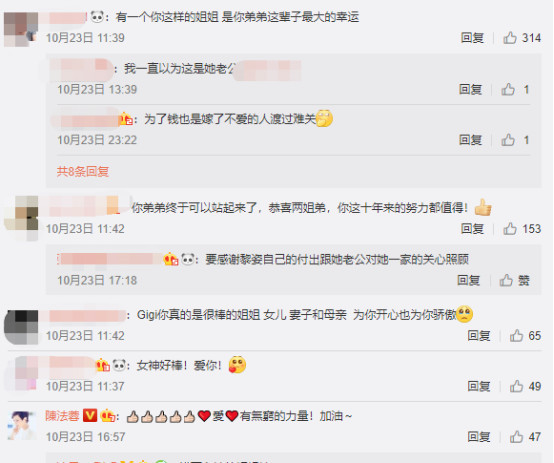
Task: Open 陳法蓉's profile via username
Action: pos(62,416)
